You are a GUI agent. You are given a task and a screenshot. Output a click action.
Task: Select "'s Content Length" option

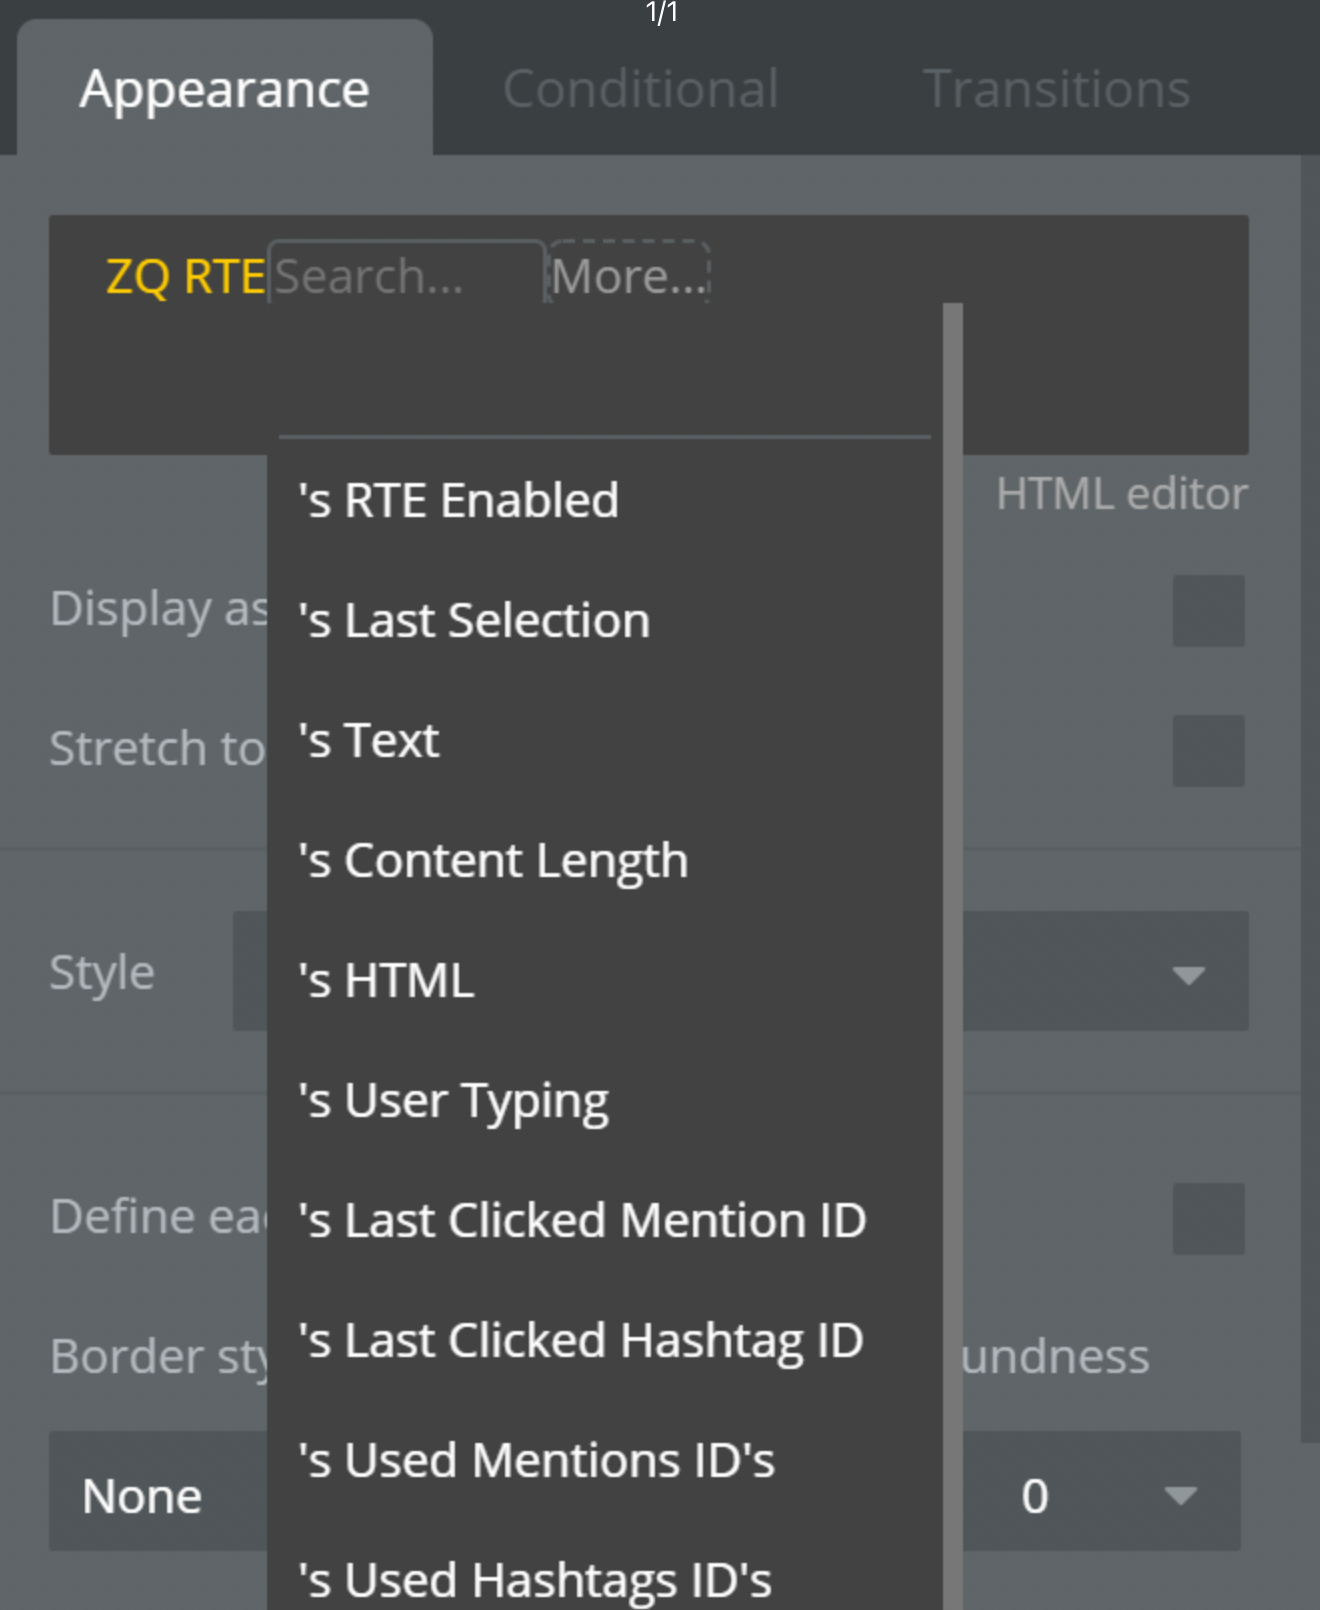(492, 859)
